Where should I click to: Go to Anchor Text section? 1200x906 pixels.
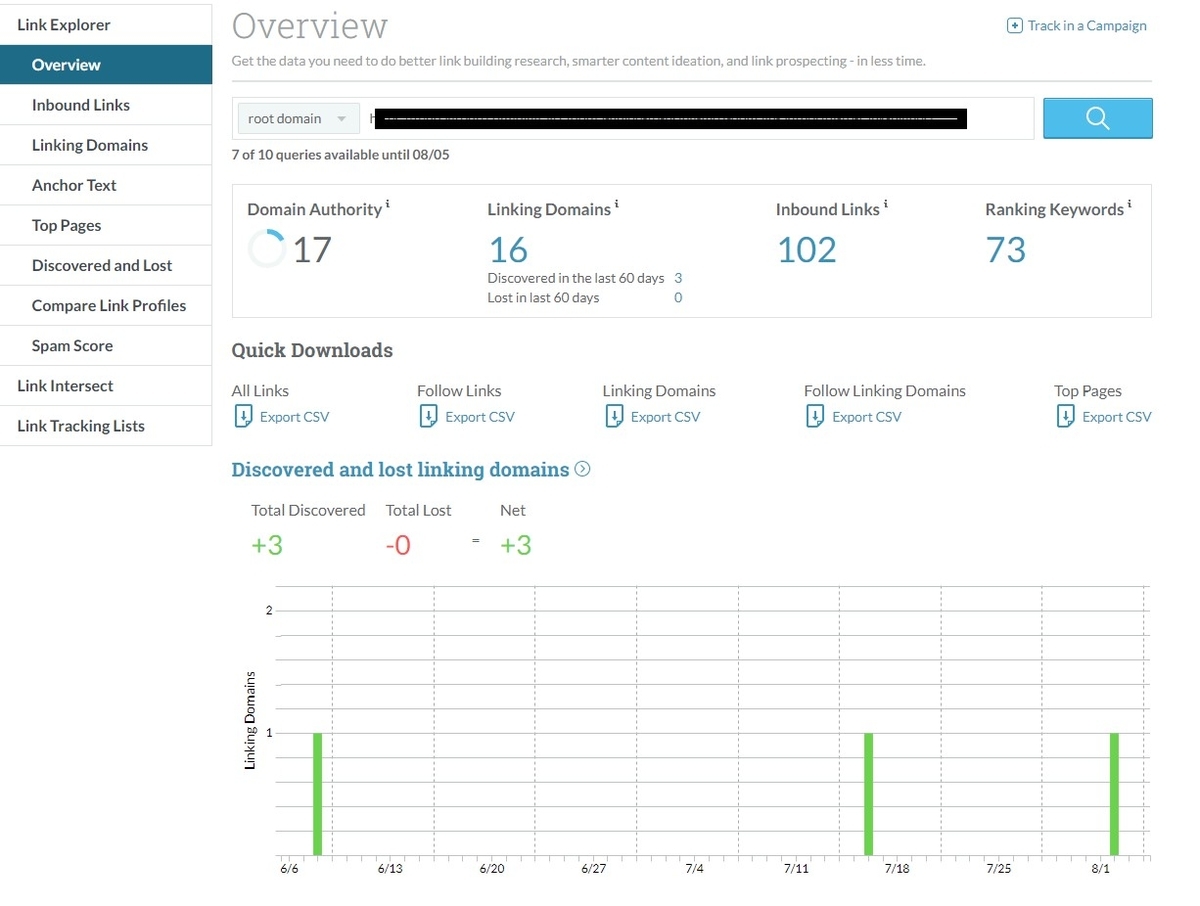(x=106, y=185)
